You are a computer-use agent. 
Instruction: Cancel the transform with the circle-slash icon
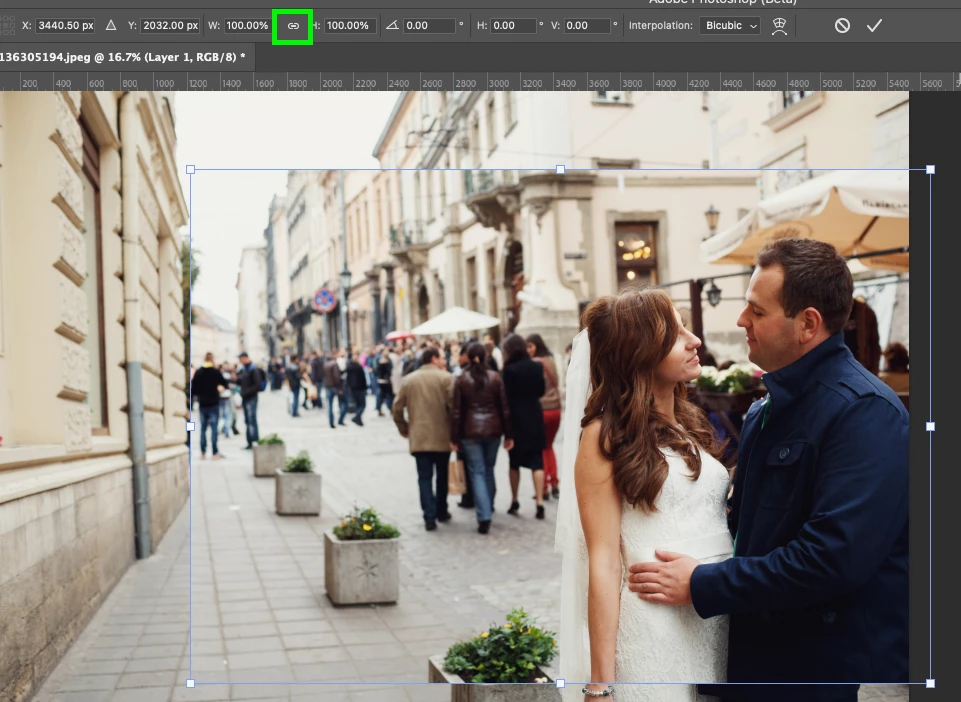coord(842,26)
